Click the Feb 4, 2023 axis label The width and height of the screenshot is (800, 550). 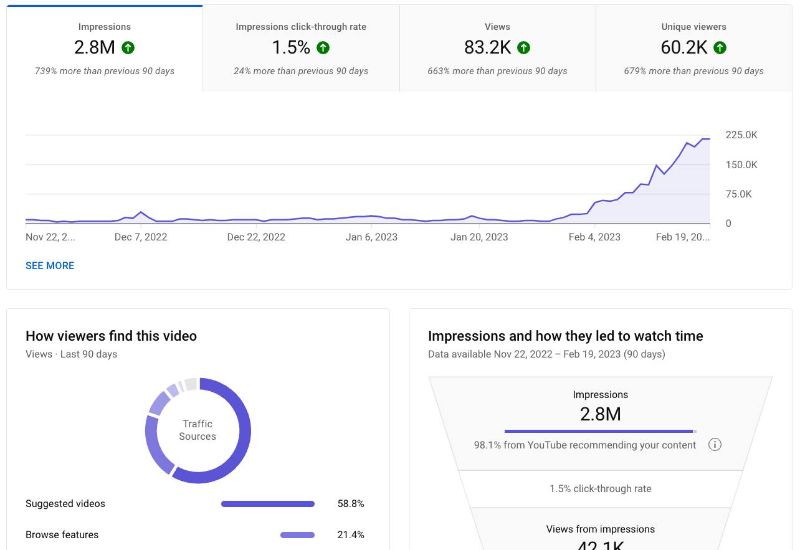click(x=594, y=237)
